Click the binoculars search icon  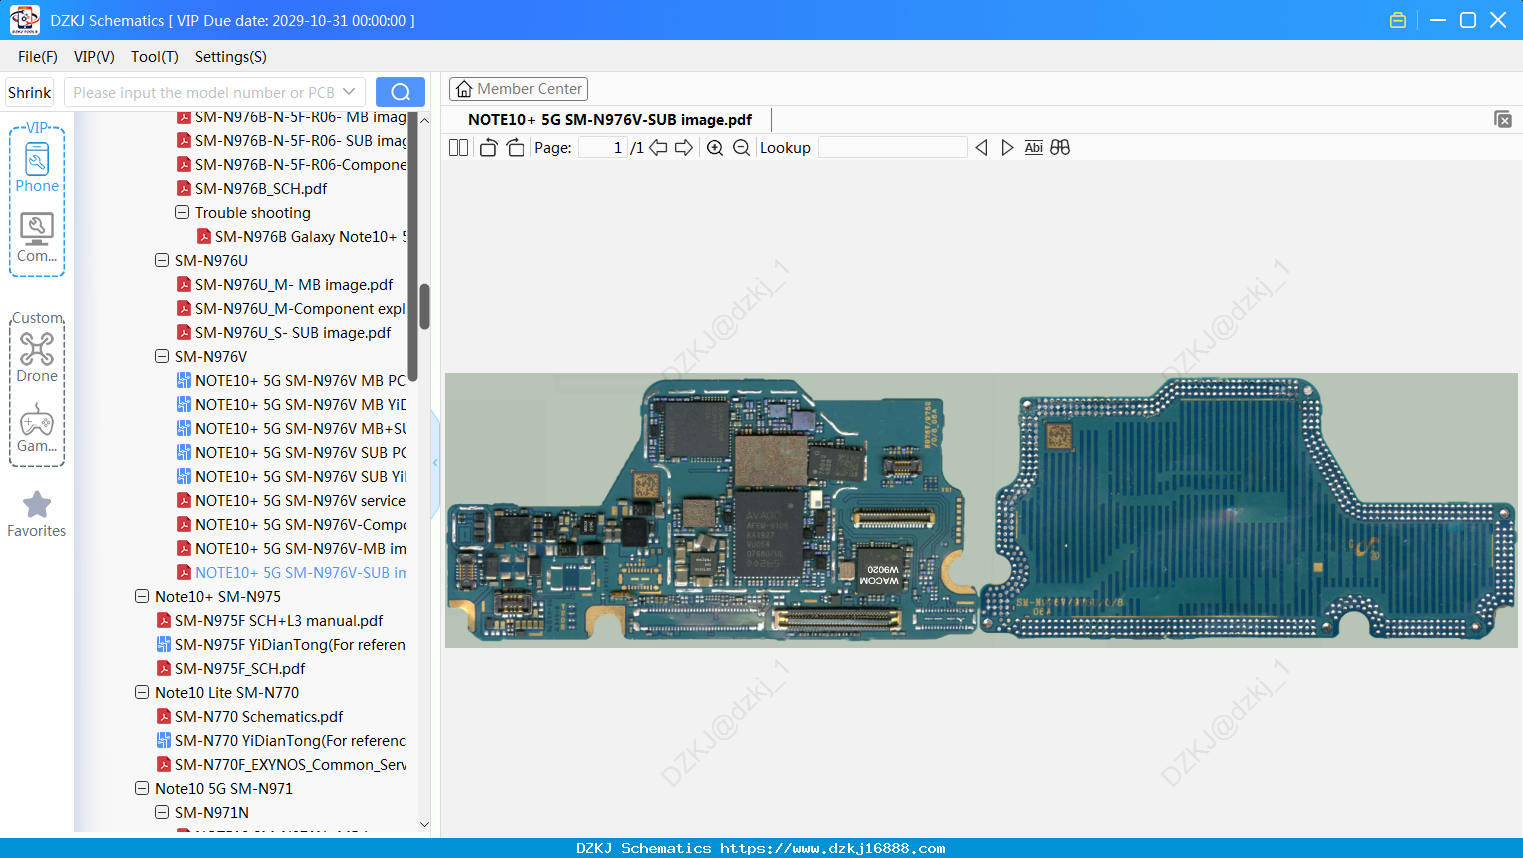(x=1060, y=148)
